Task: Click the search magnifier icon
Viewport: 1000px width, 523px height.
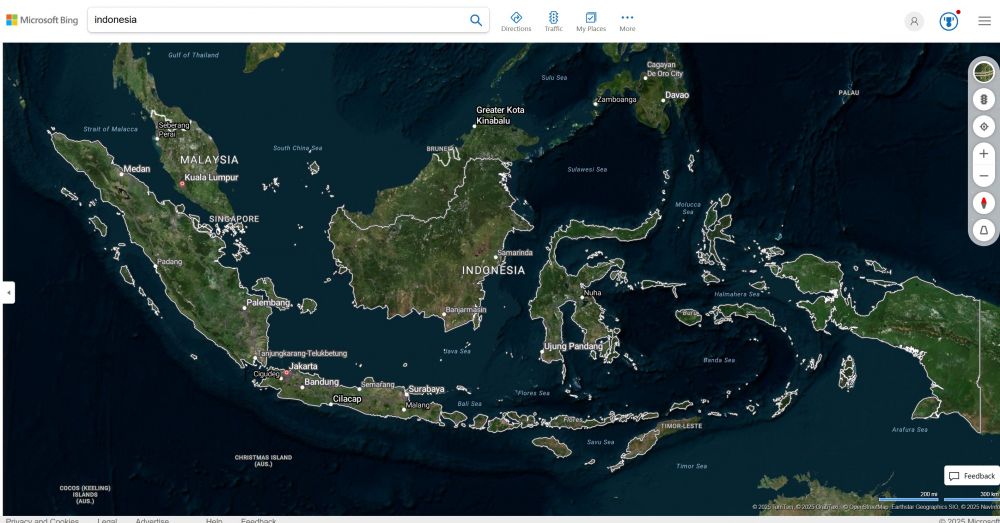Action: click(x=476, y=20)
